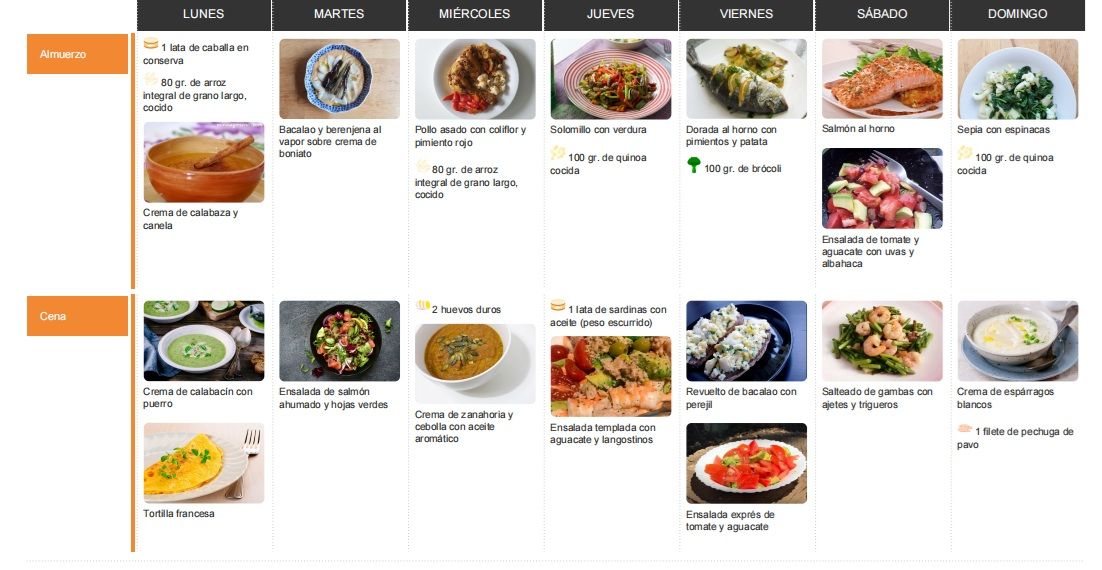
Task: Click the broccoli icon under Viernes lunch
Action: tap(694, 165)
